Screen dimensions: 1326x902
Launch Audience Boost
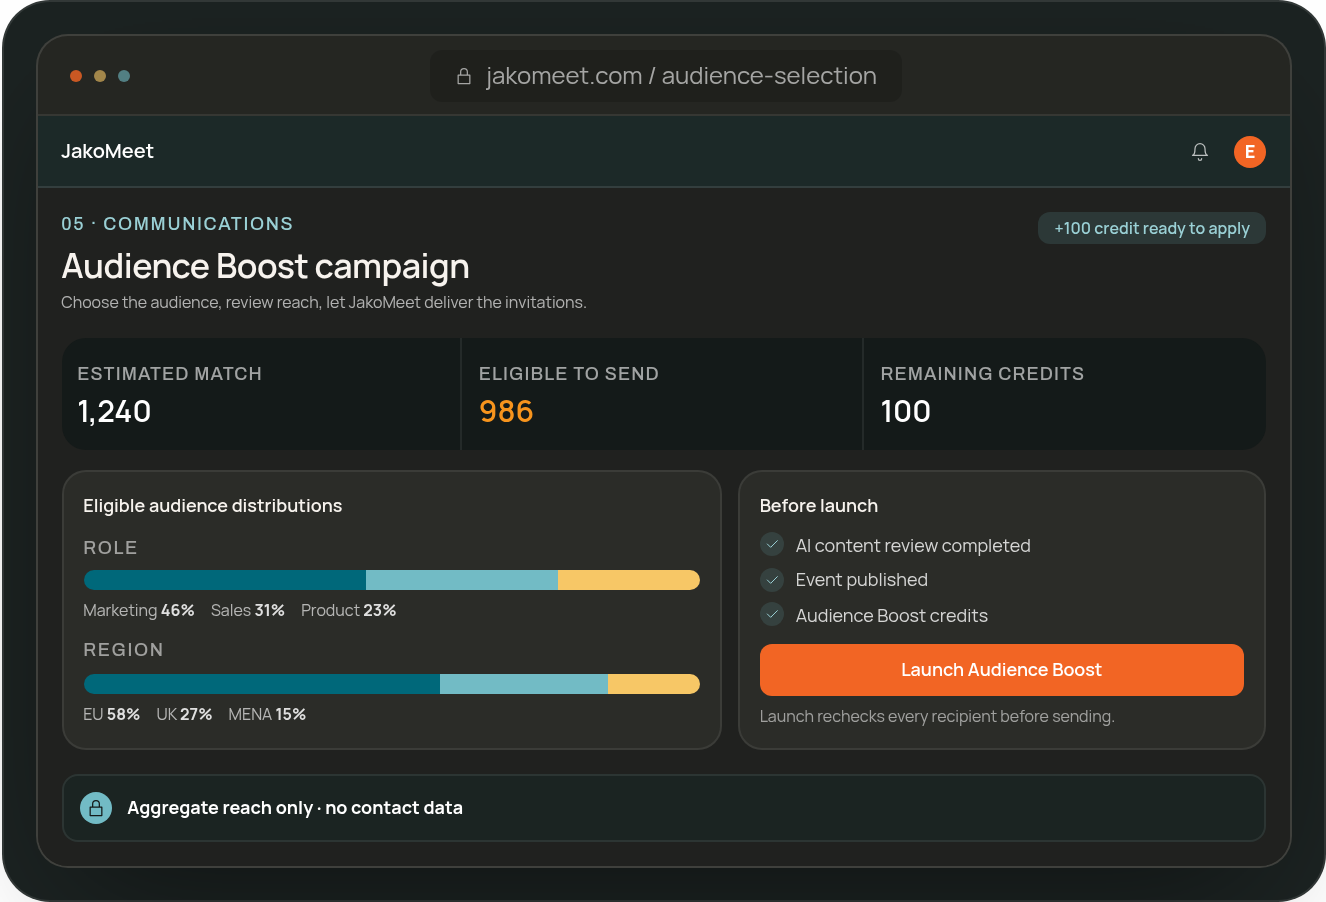pos(1002,670)
